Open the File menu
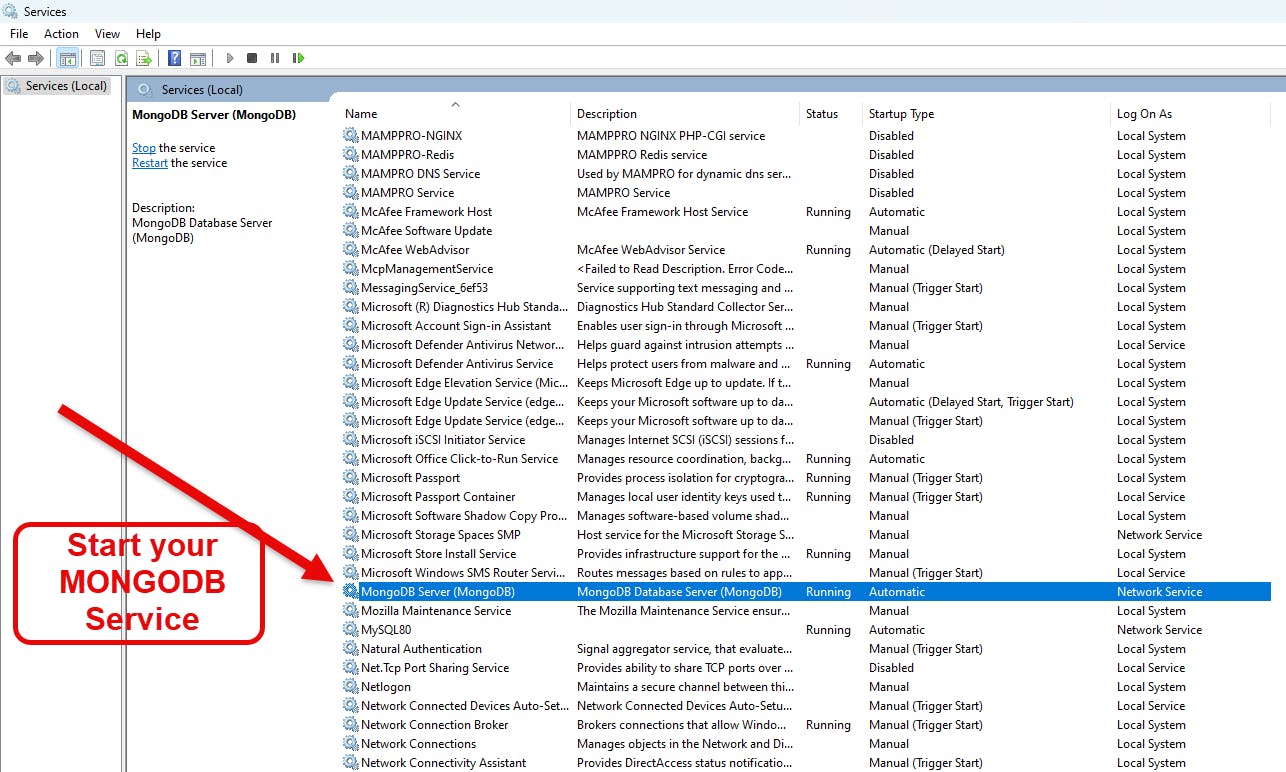Image resolution: width=1286 pixels, height=772 pixels. coord(19,34)
